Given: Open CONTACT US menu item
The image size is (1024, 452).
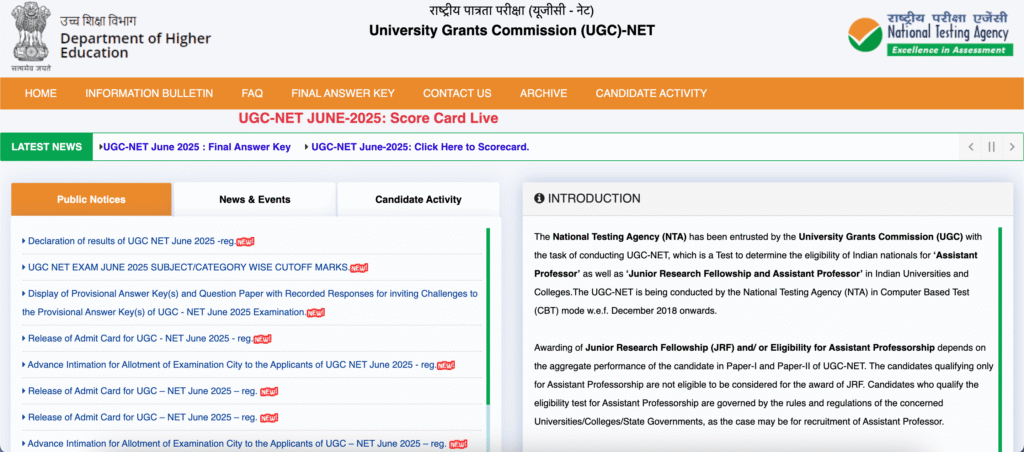Looking at the screenshot, I should point(457,93).
